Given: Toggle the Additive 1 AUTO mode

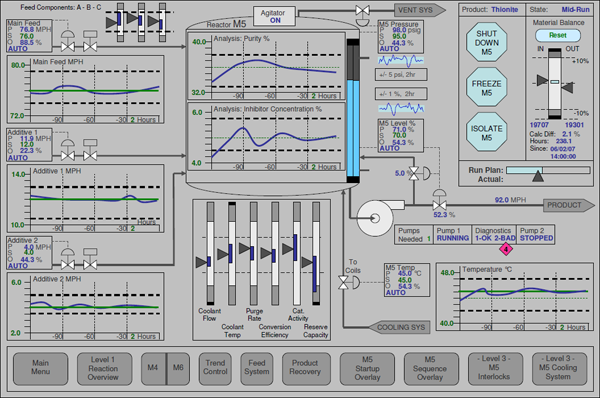Looking at the screenshot, I should click(18, 158).
